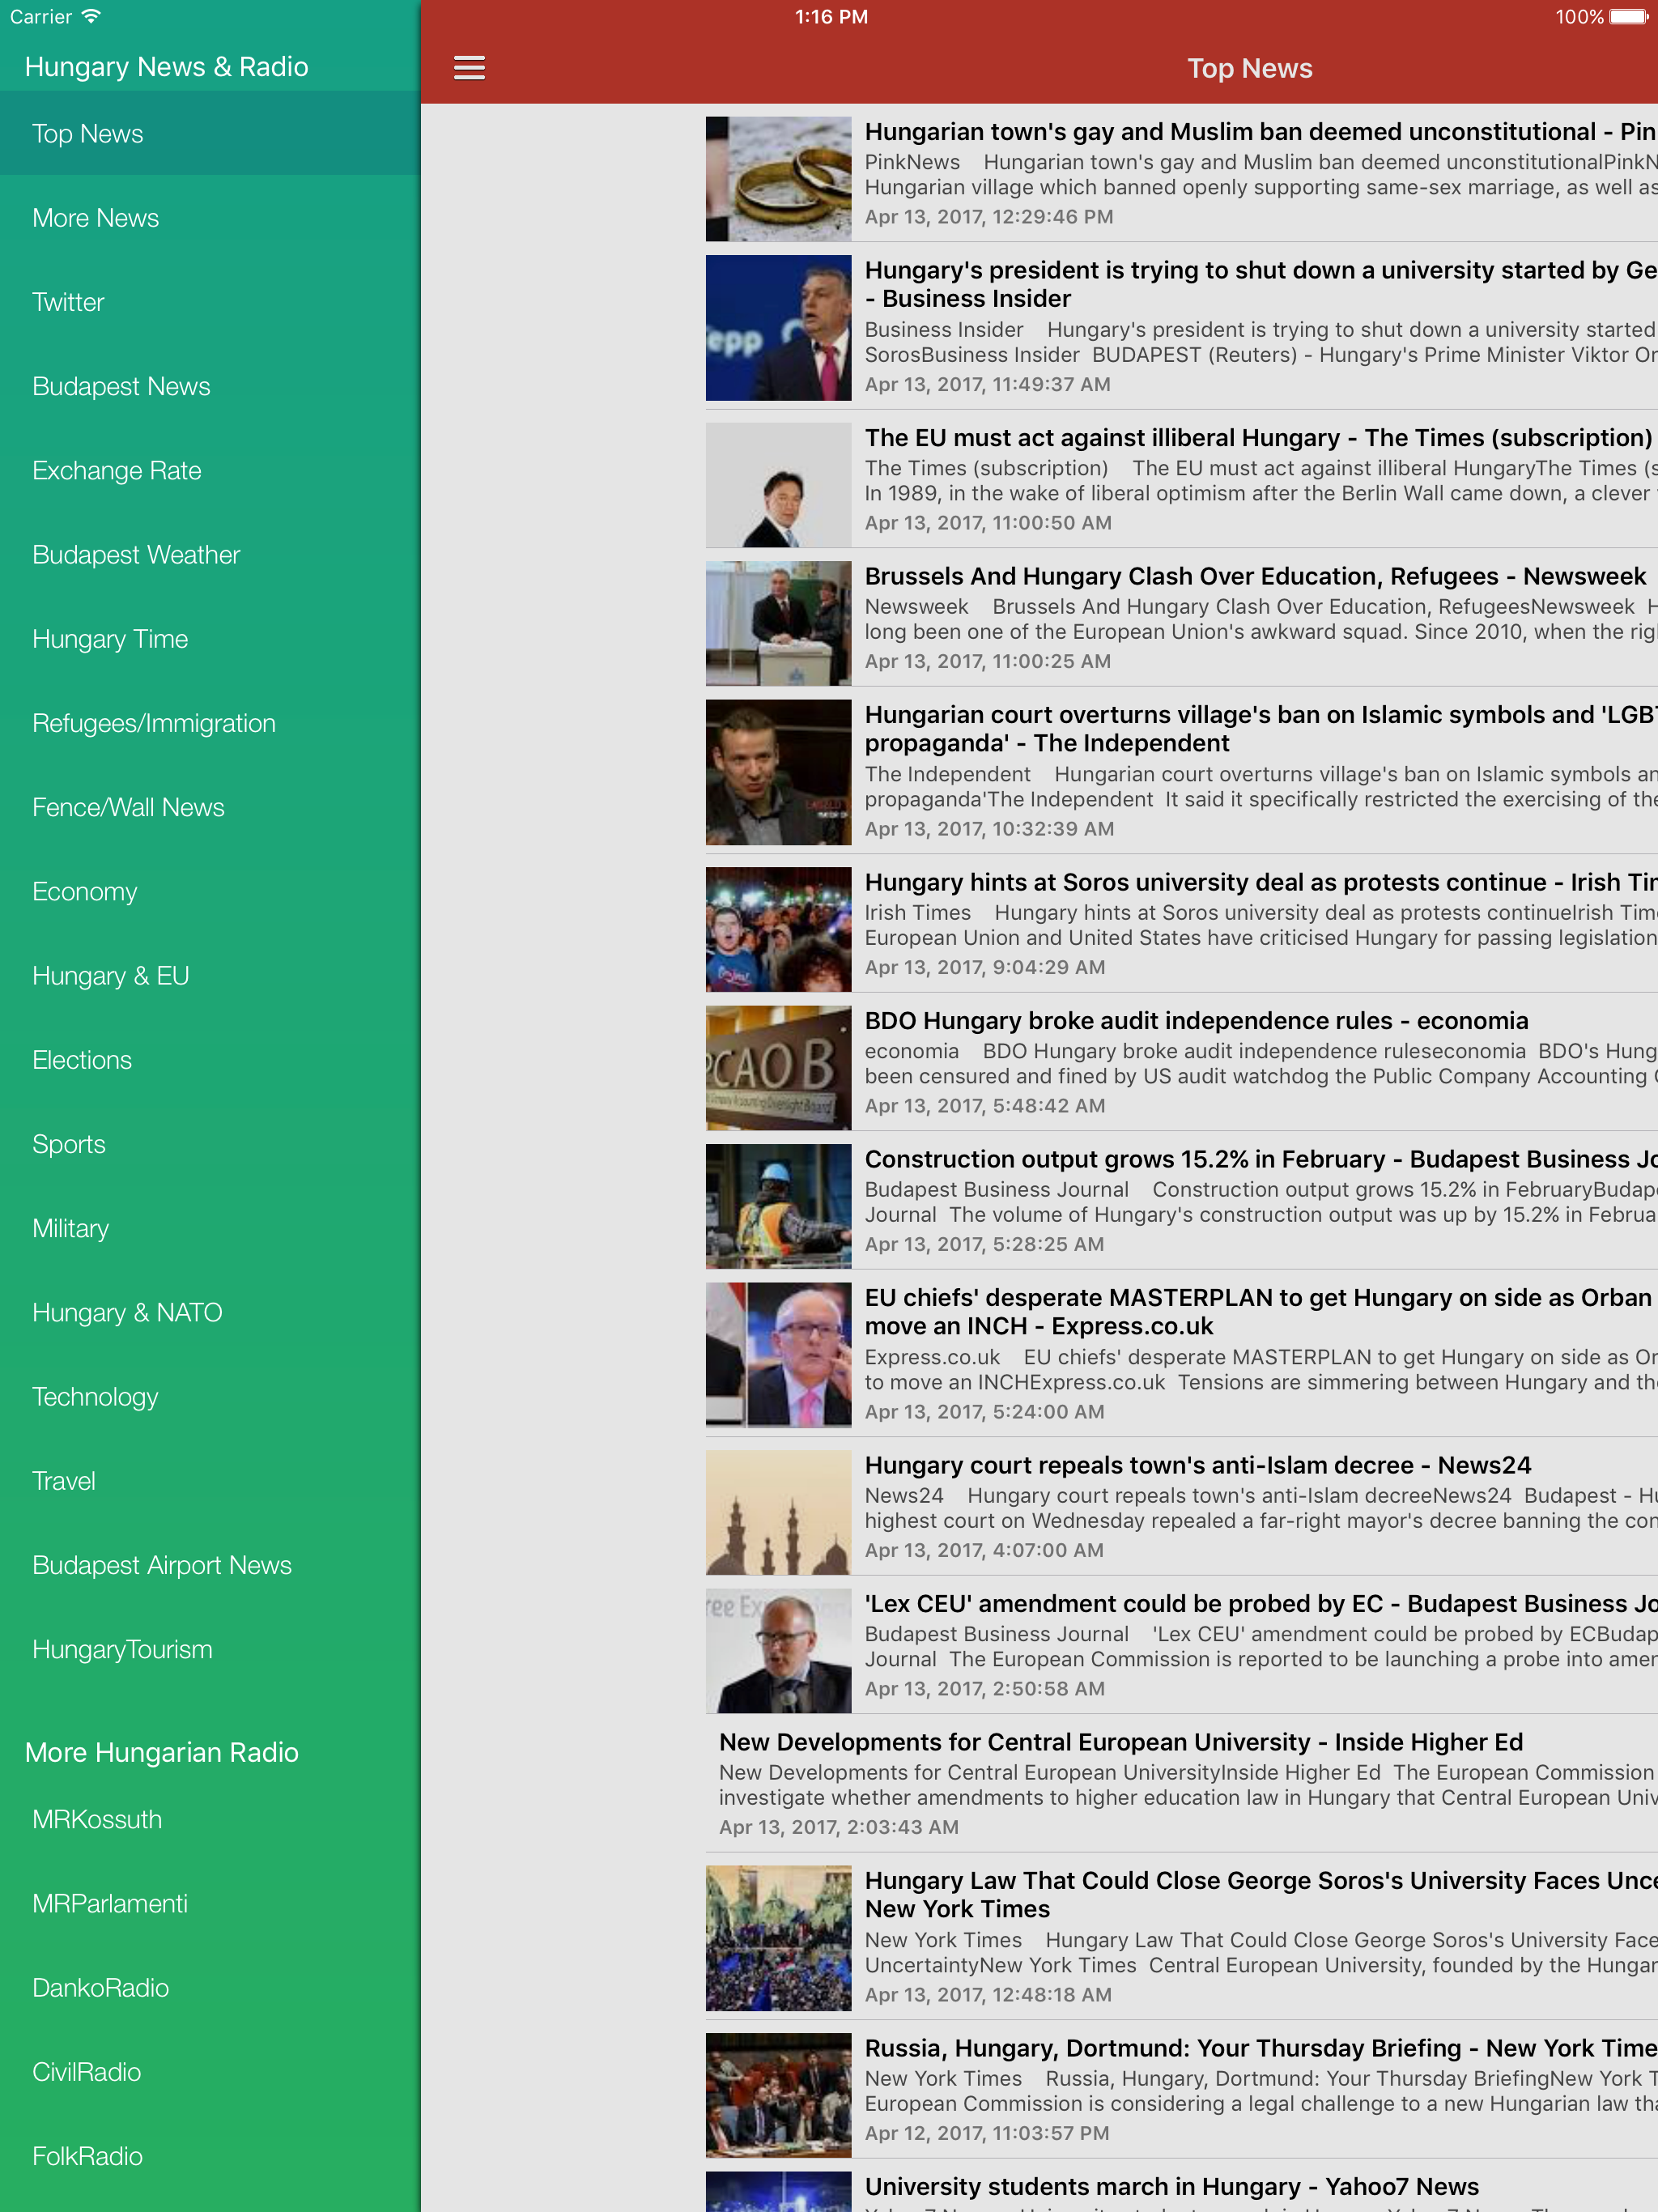Open Exchange Rate section
1658x2212 pixels.
click(210, 470)
